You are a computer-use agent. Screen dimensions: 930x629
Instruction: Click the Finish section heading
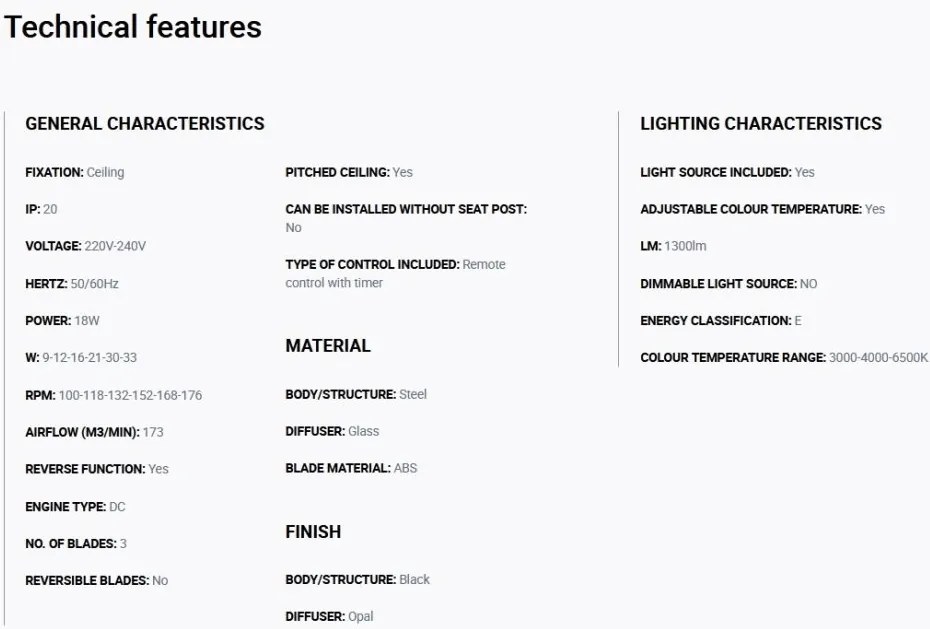click(313, 532)
